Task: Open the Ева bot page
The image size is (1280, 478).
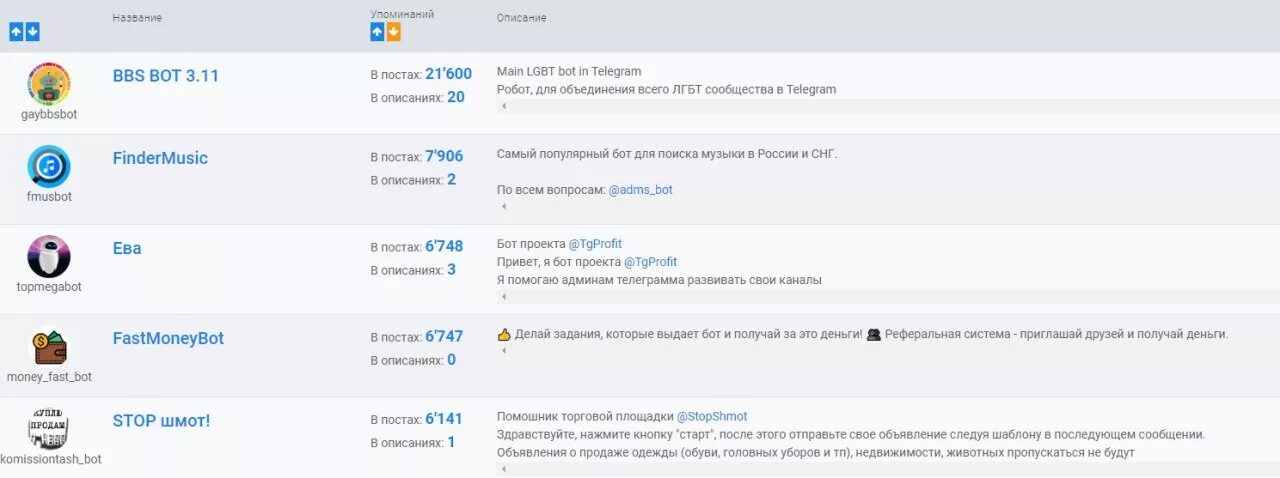Action: 127,248
